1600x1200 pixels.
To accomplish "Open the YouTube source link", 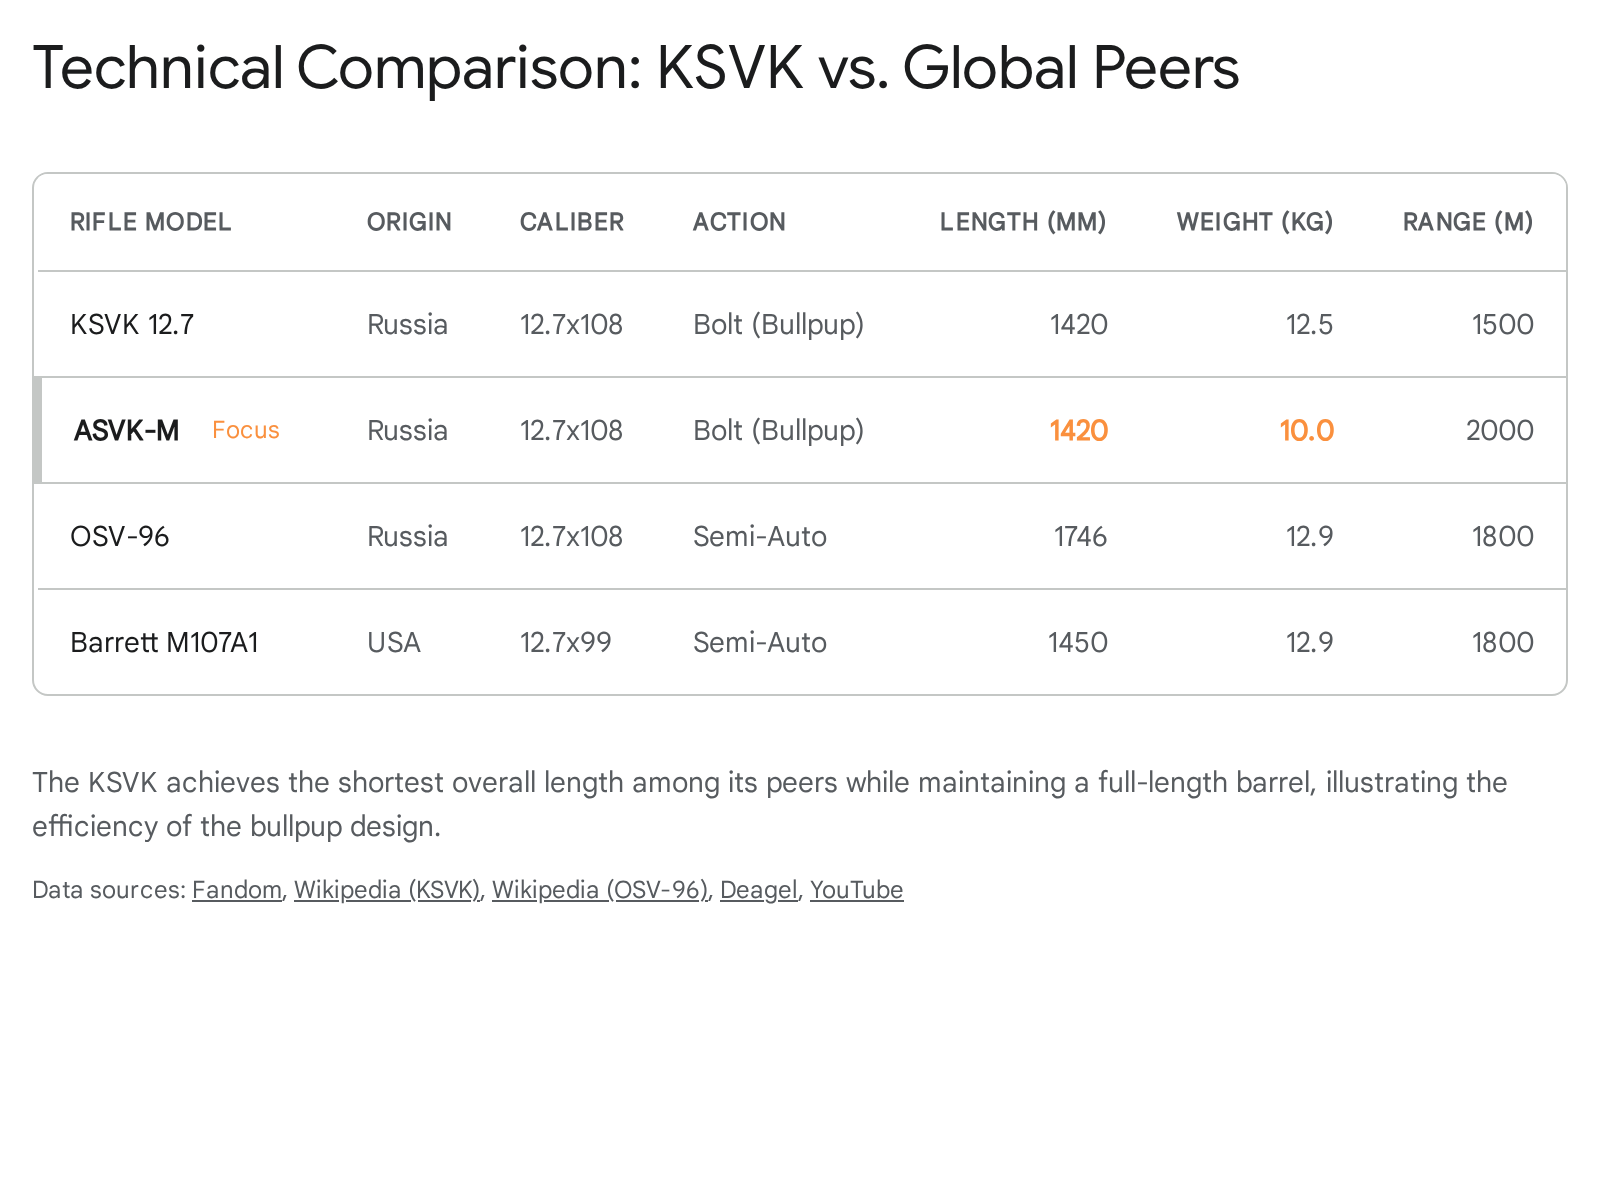I will tap(856, 890).
